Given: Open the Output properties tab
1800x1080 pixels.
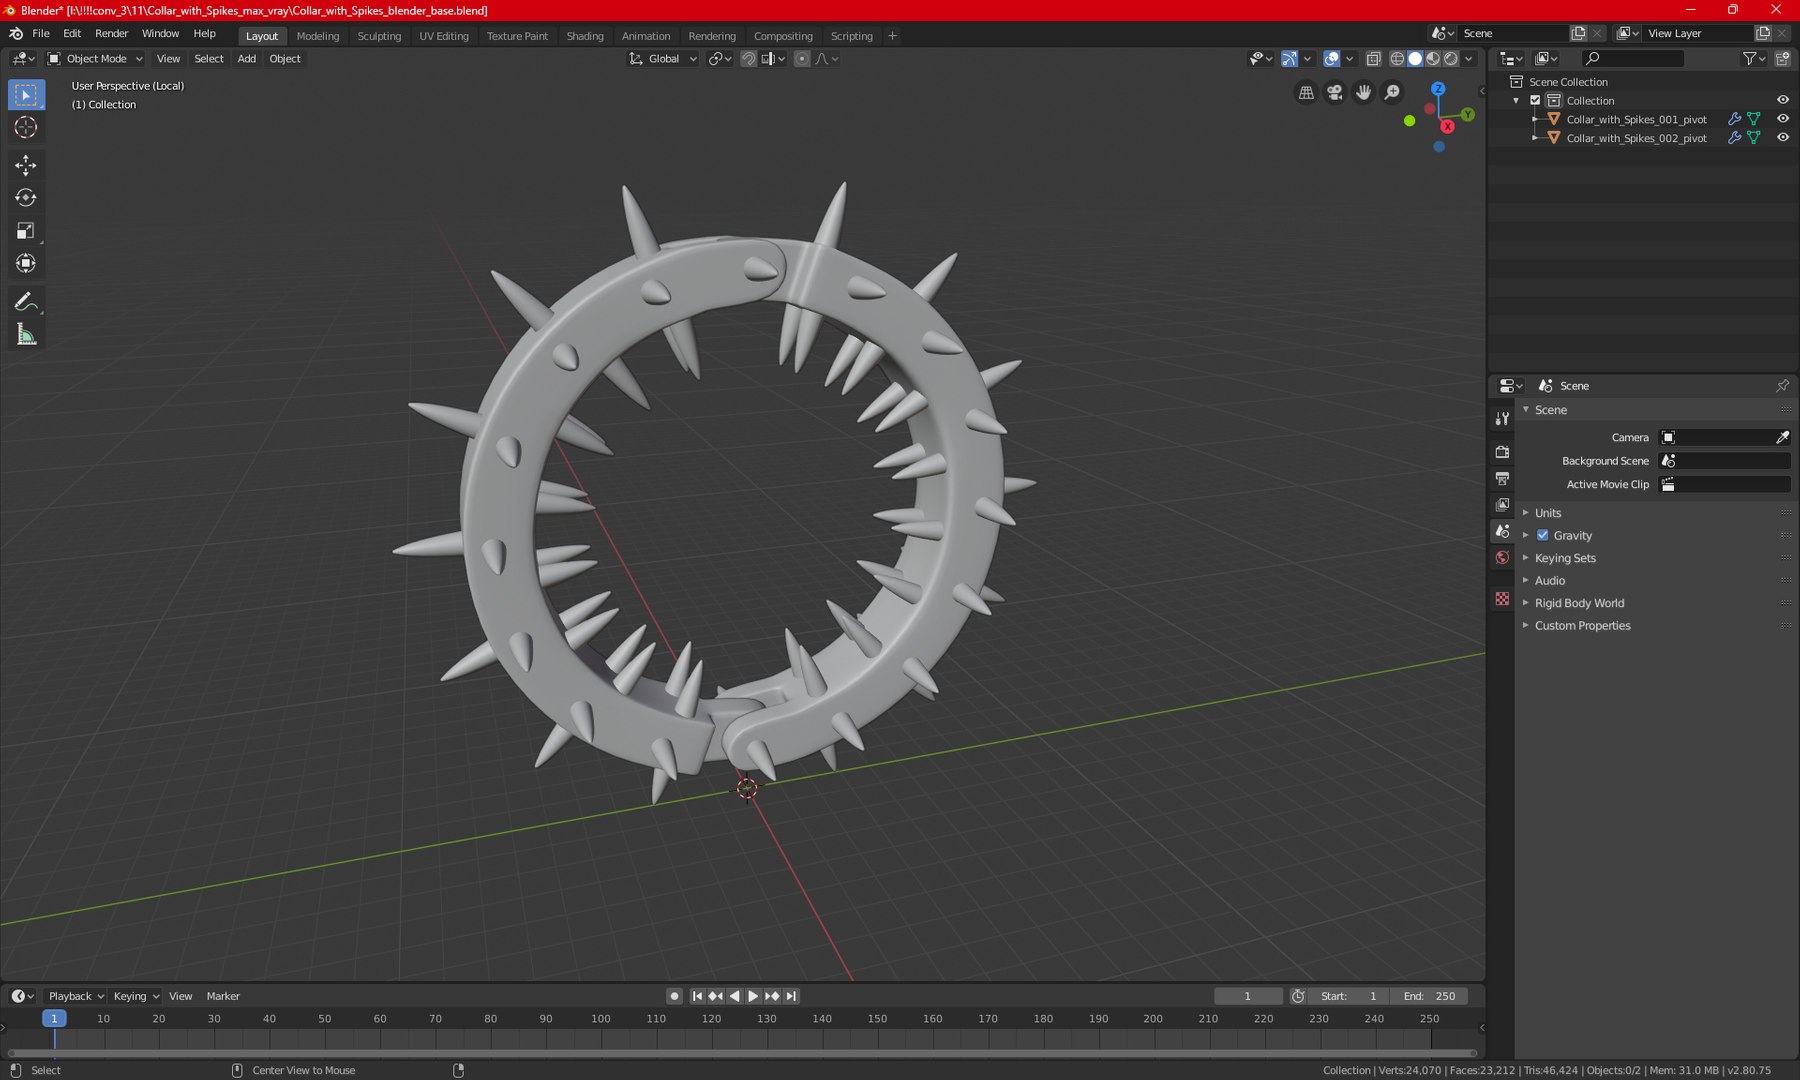Looking at the screenshot, I should click(1502, 479).
